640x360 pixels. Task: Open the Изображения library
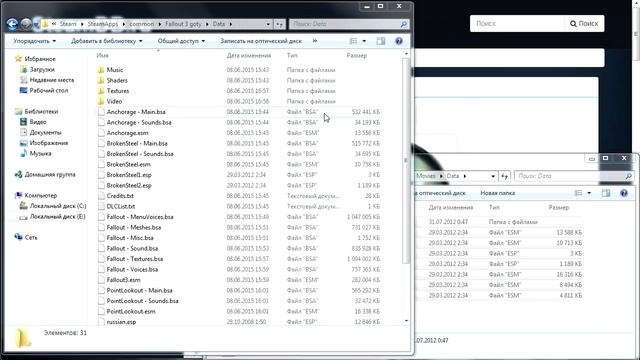[x=49, y=143]
